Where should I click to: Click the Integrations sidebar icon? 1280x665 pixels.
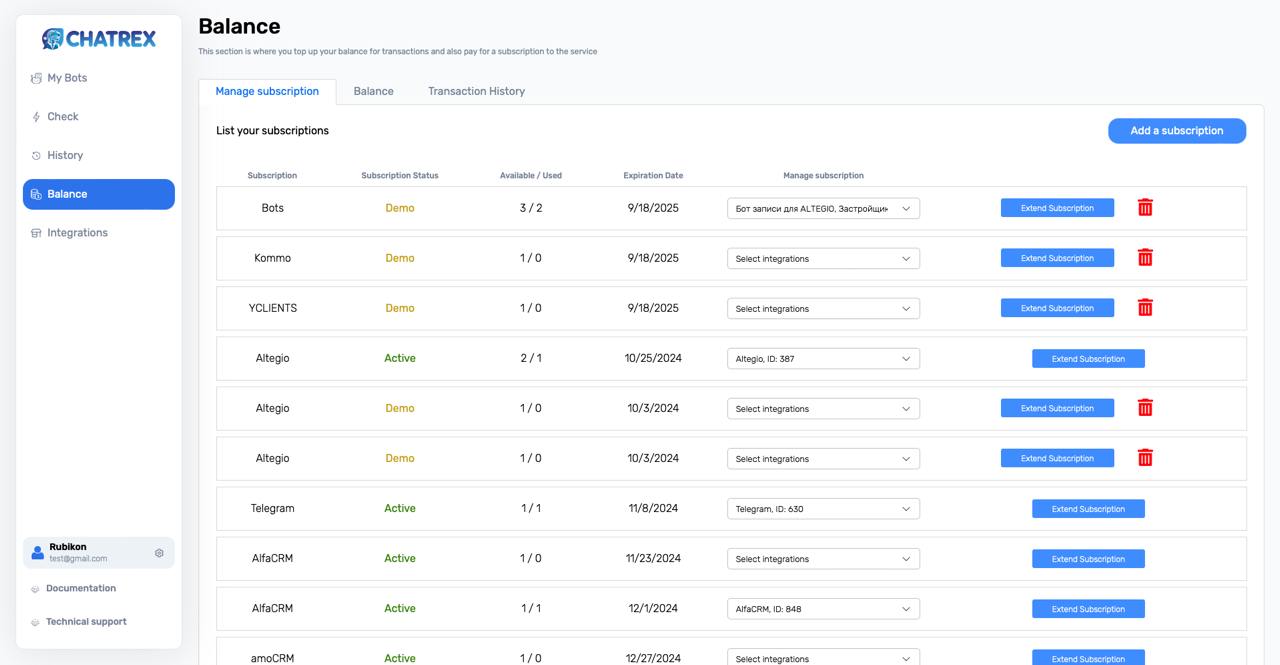[x=36, y=233]
